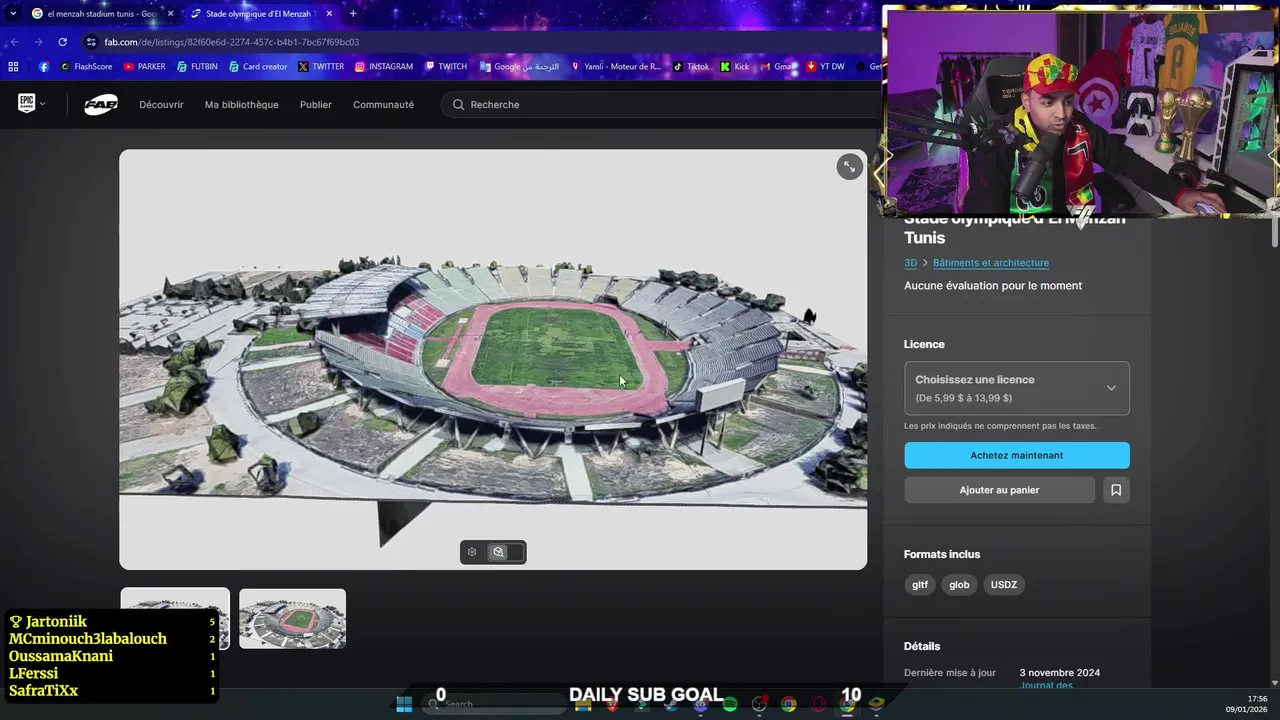Open the Facebook bookmark
Image resolution: width=1280 pixels, height=720 pixels.
44,67
